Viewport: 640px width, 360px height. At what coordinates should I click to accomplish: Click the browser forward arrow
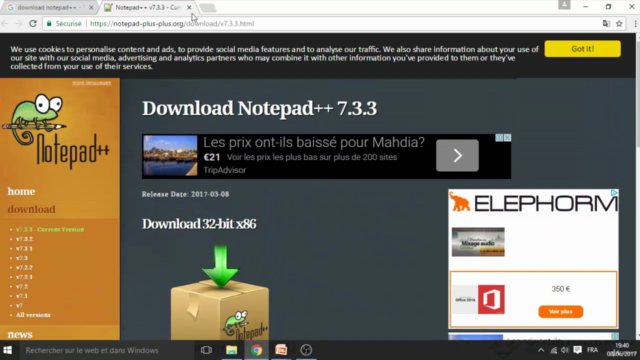point(19,24)
